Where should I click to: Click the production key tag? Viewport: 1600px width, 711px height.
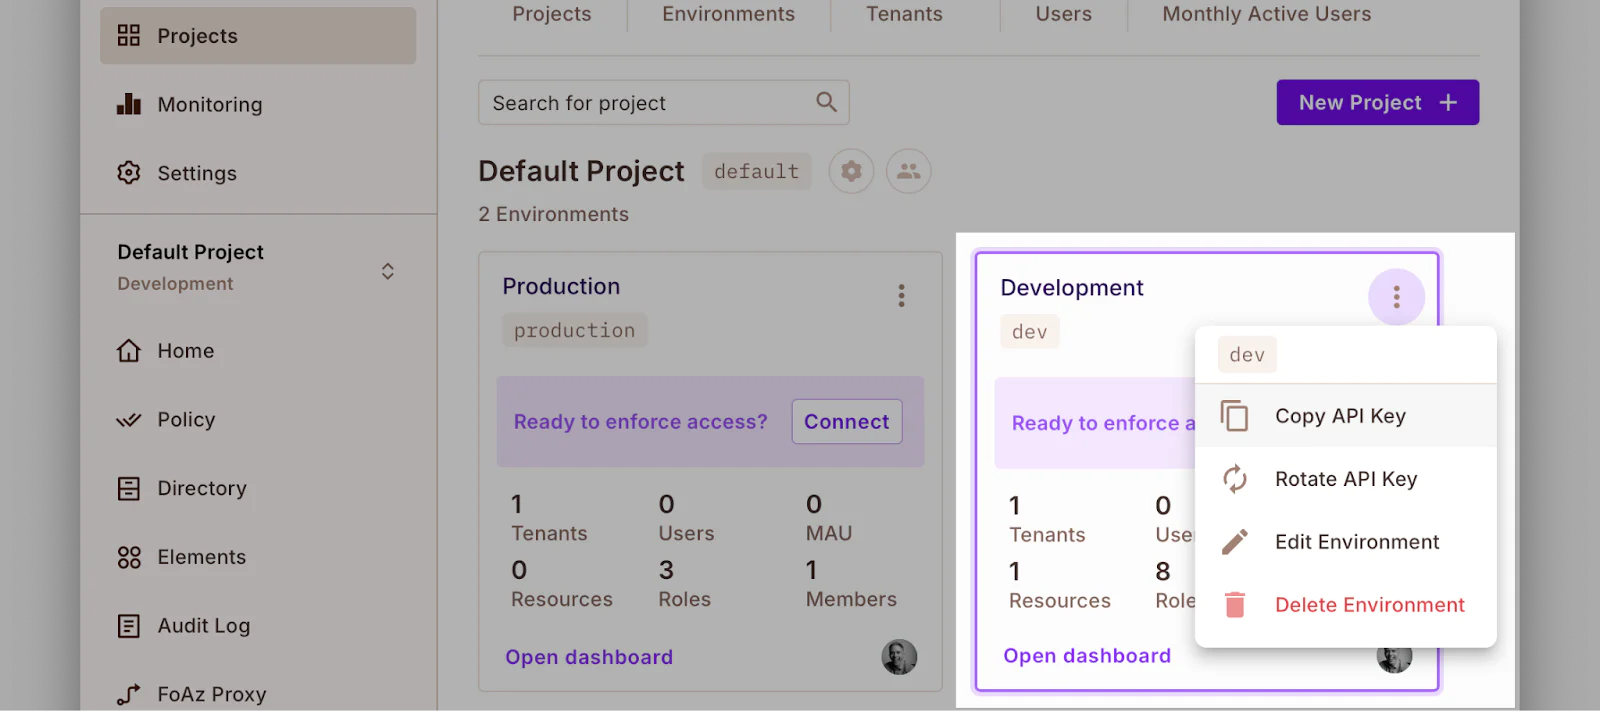coord(575,330)
